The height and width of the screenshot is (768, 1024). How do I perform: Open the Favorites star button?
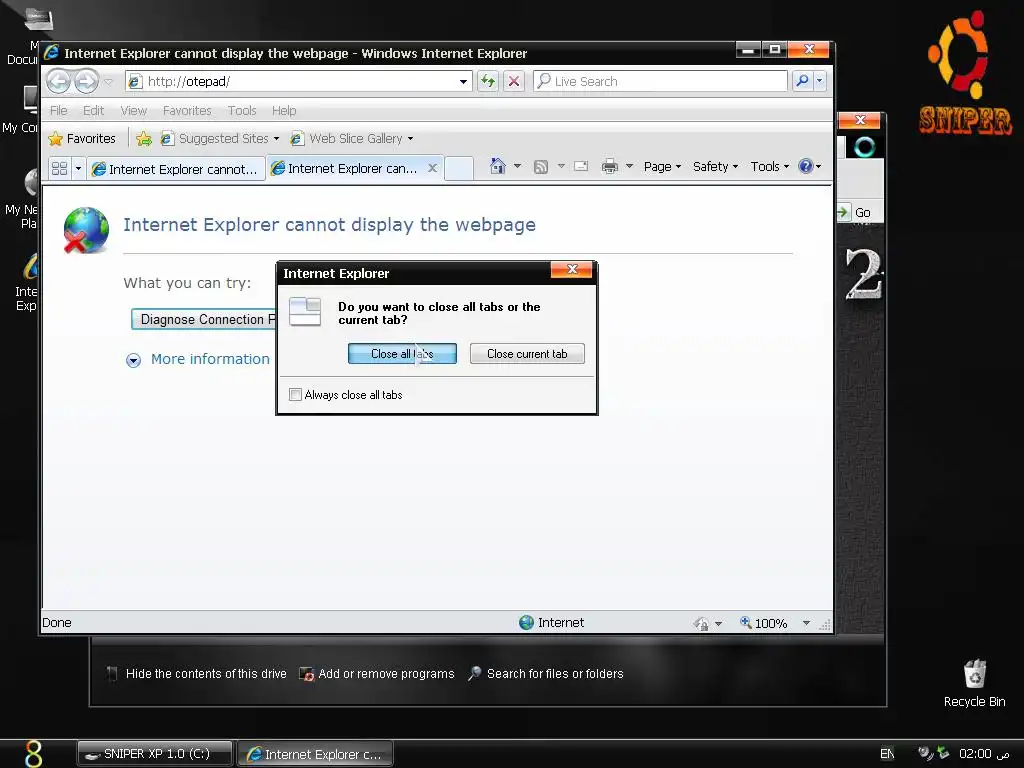tap(82, 138)
